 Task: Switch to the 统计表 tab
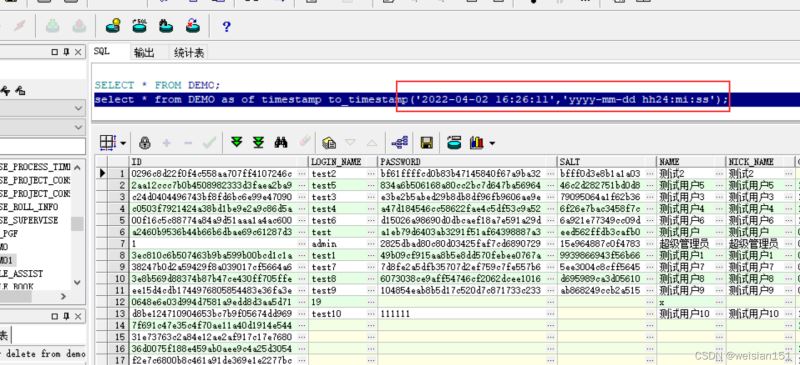pyautogui.click(x=189, y=53)
